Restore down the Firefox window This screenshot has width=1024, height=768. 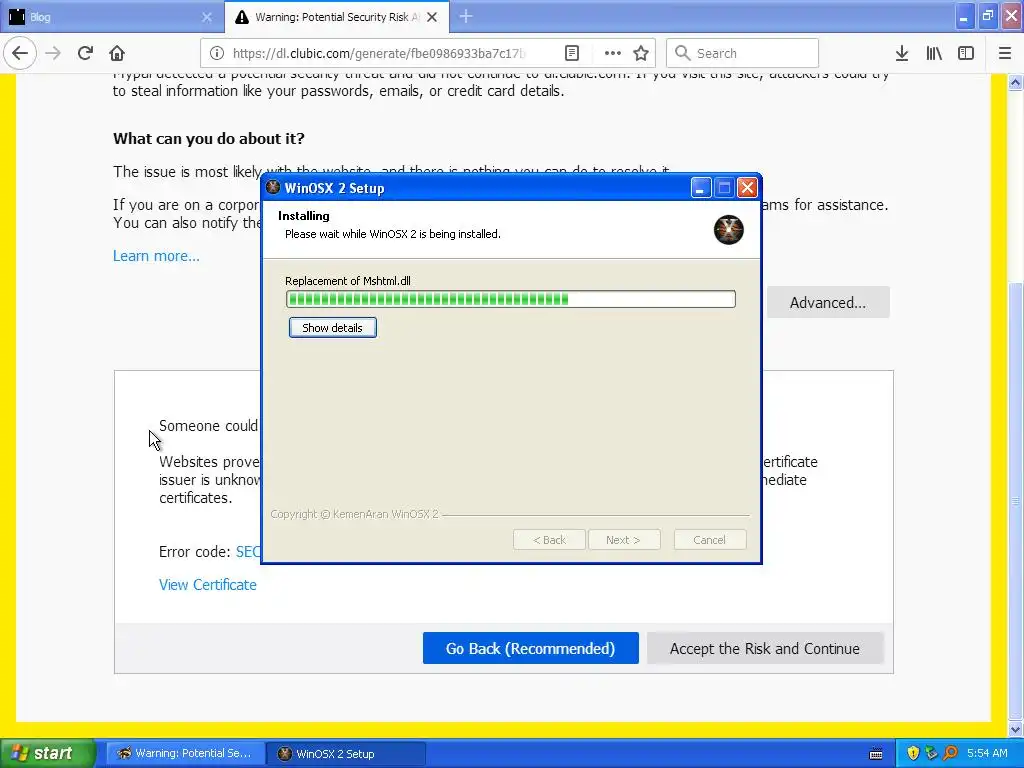[x=987, y=16]
